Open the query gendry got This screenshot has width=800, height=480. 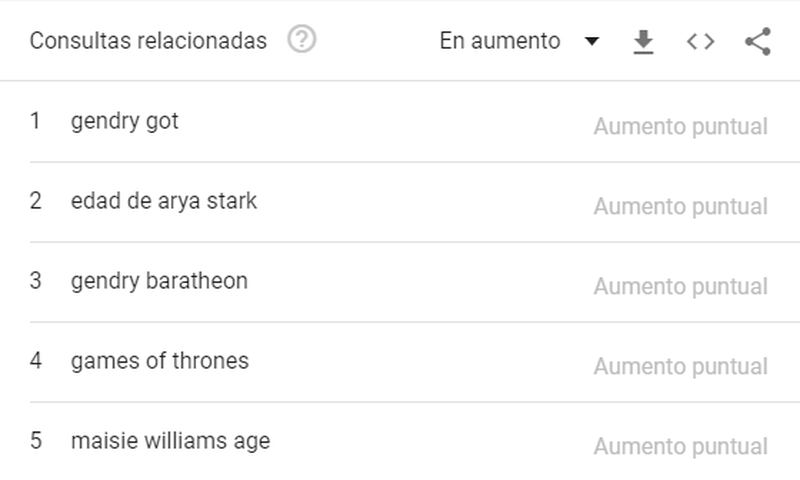pos(124,121)
